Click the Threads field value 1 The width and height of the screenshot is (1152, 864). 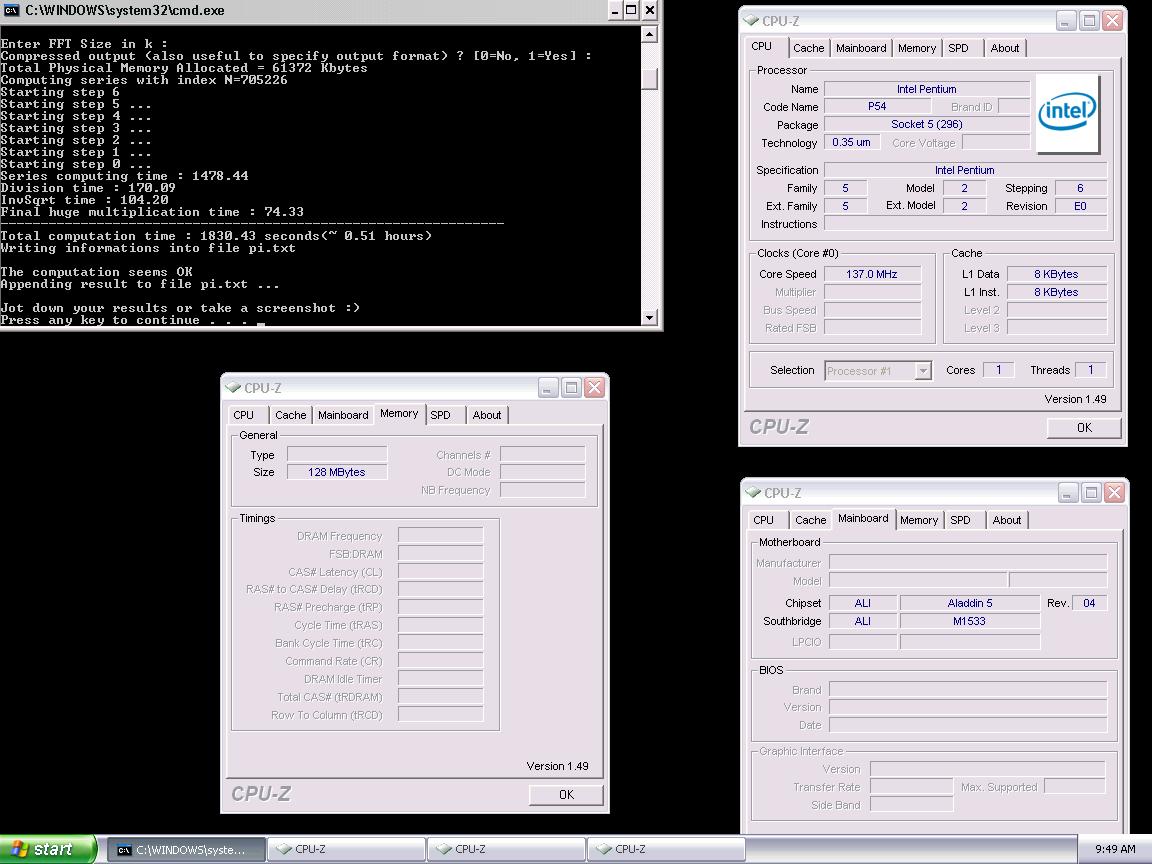1090,370
